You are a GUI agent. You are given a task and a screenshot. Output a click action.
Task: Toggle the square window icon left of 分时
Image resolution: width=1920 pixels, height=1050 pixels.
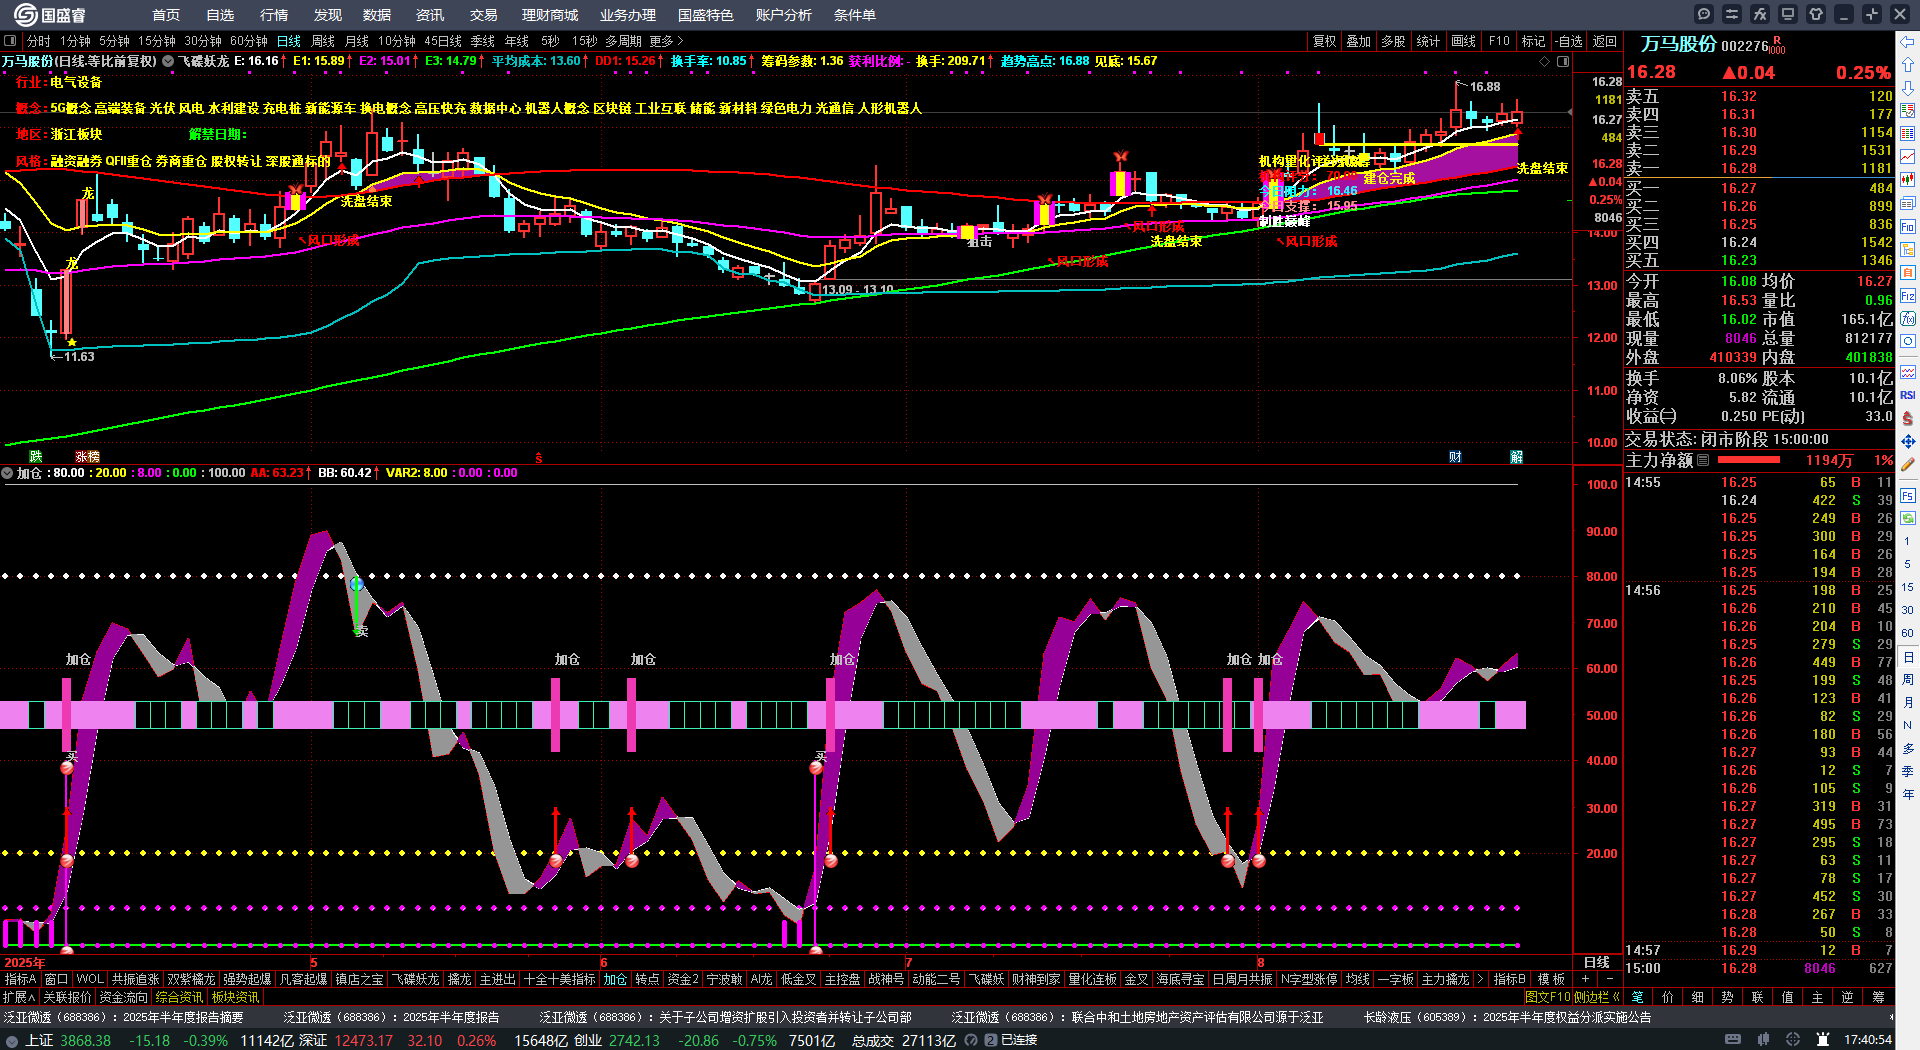pyautogui.click(x=10, y=41)
